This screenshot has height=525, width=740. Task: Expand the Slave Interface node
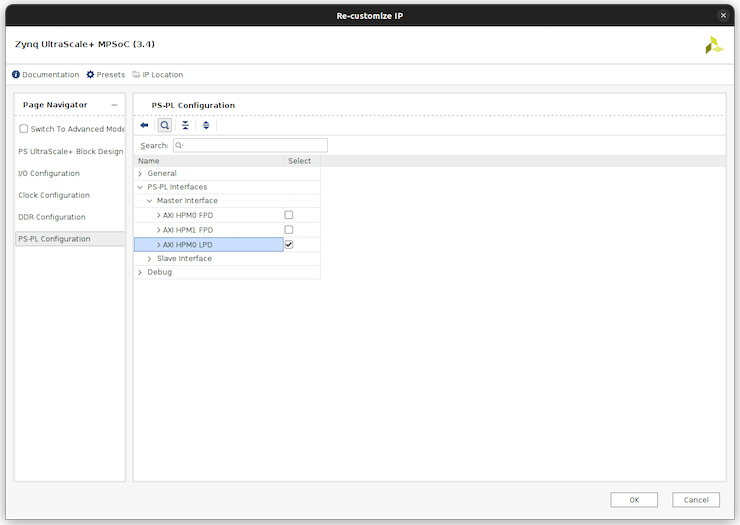coord(150,259)
